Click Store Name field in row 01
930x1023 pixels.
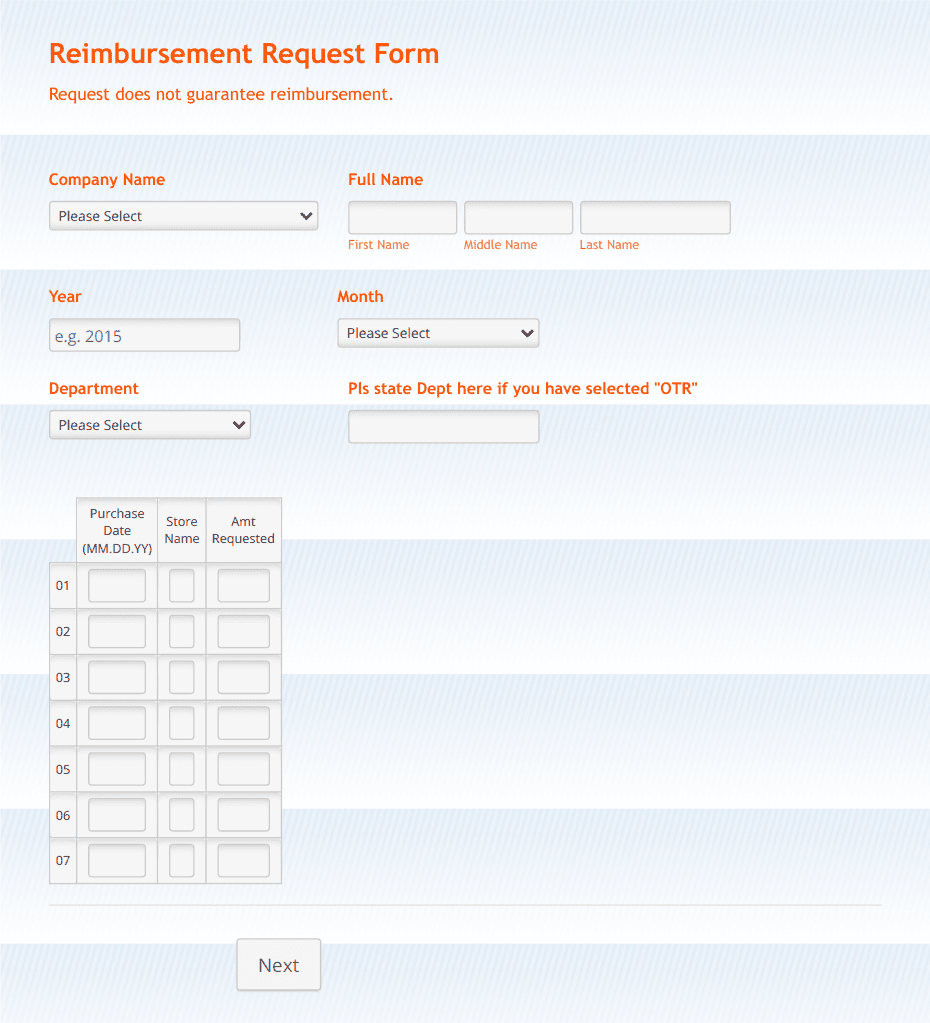coord(181,586)
